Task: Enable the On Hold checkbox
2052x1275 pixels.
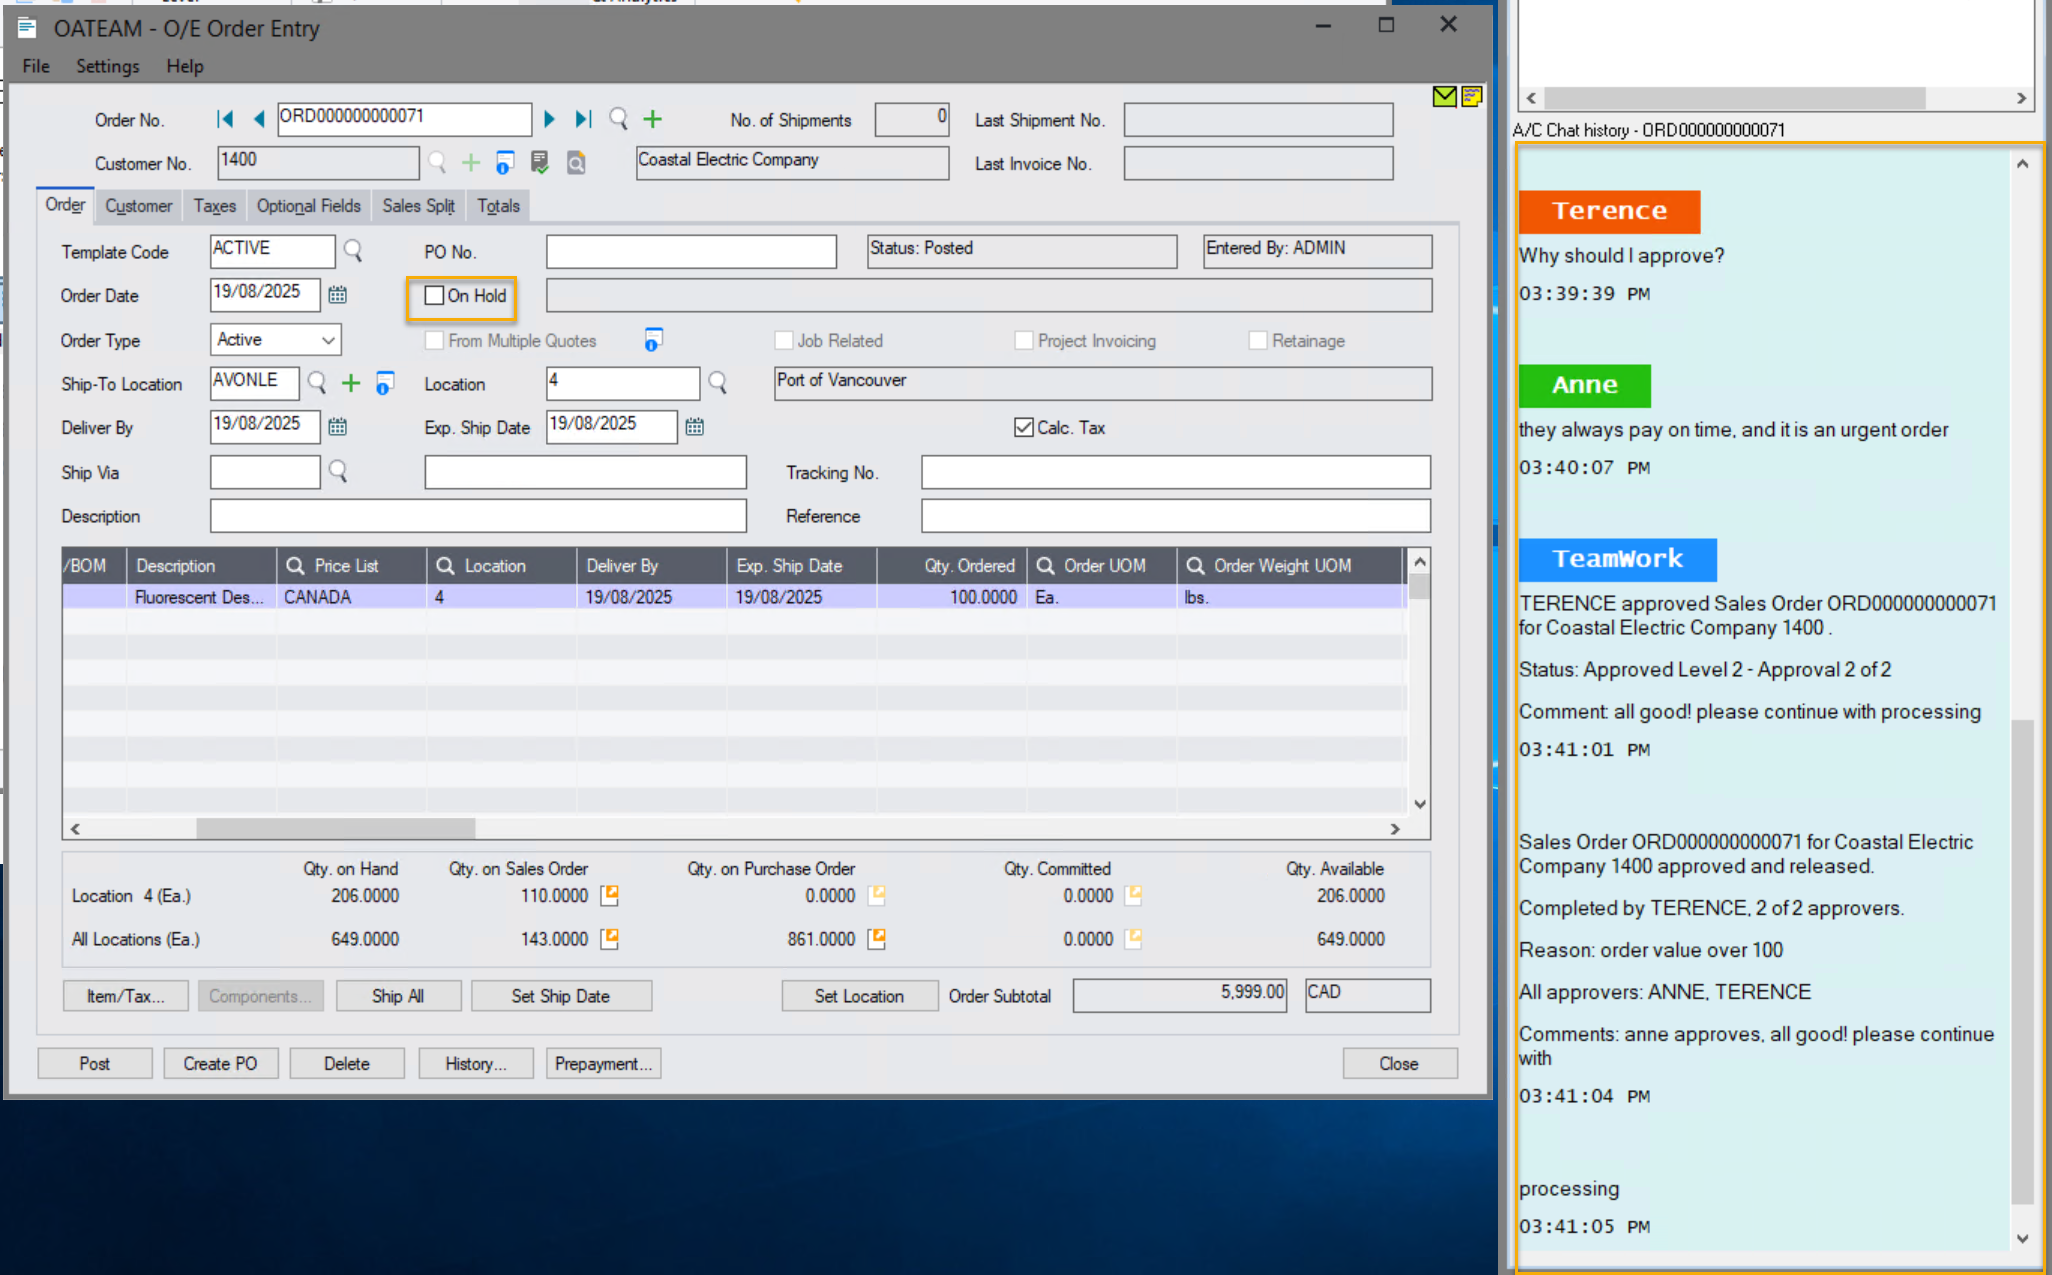Action: [434, 295]
